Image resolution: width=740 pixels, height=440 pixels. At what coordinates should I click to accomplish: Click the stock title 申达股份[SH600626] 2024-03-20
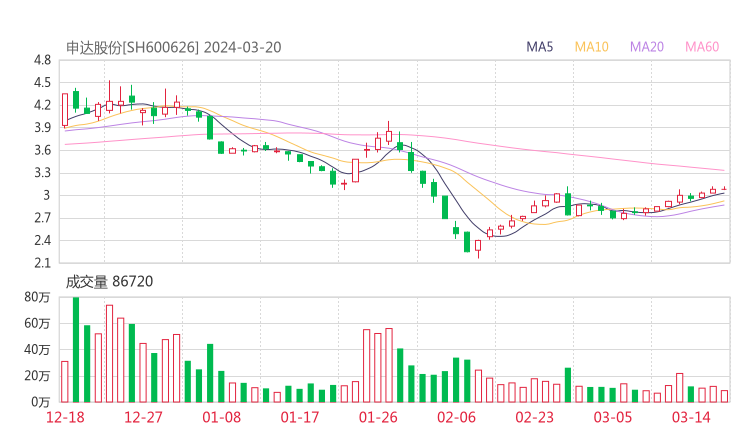pyautogui.click(x=173, y=47)
